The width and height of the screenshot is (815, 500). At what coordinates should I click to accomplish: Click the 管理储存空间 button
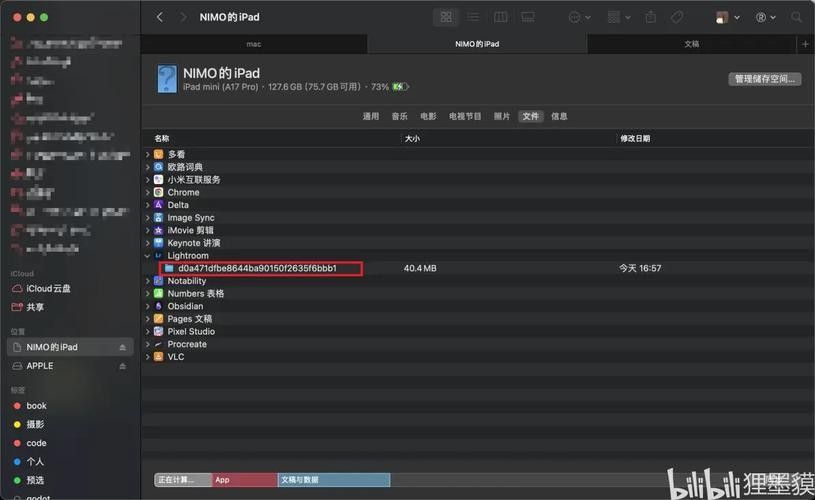(x=765, y=79)
